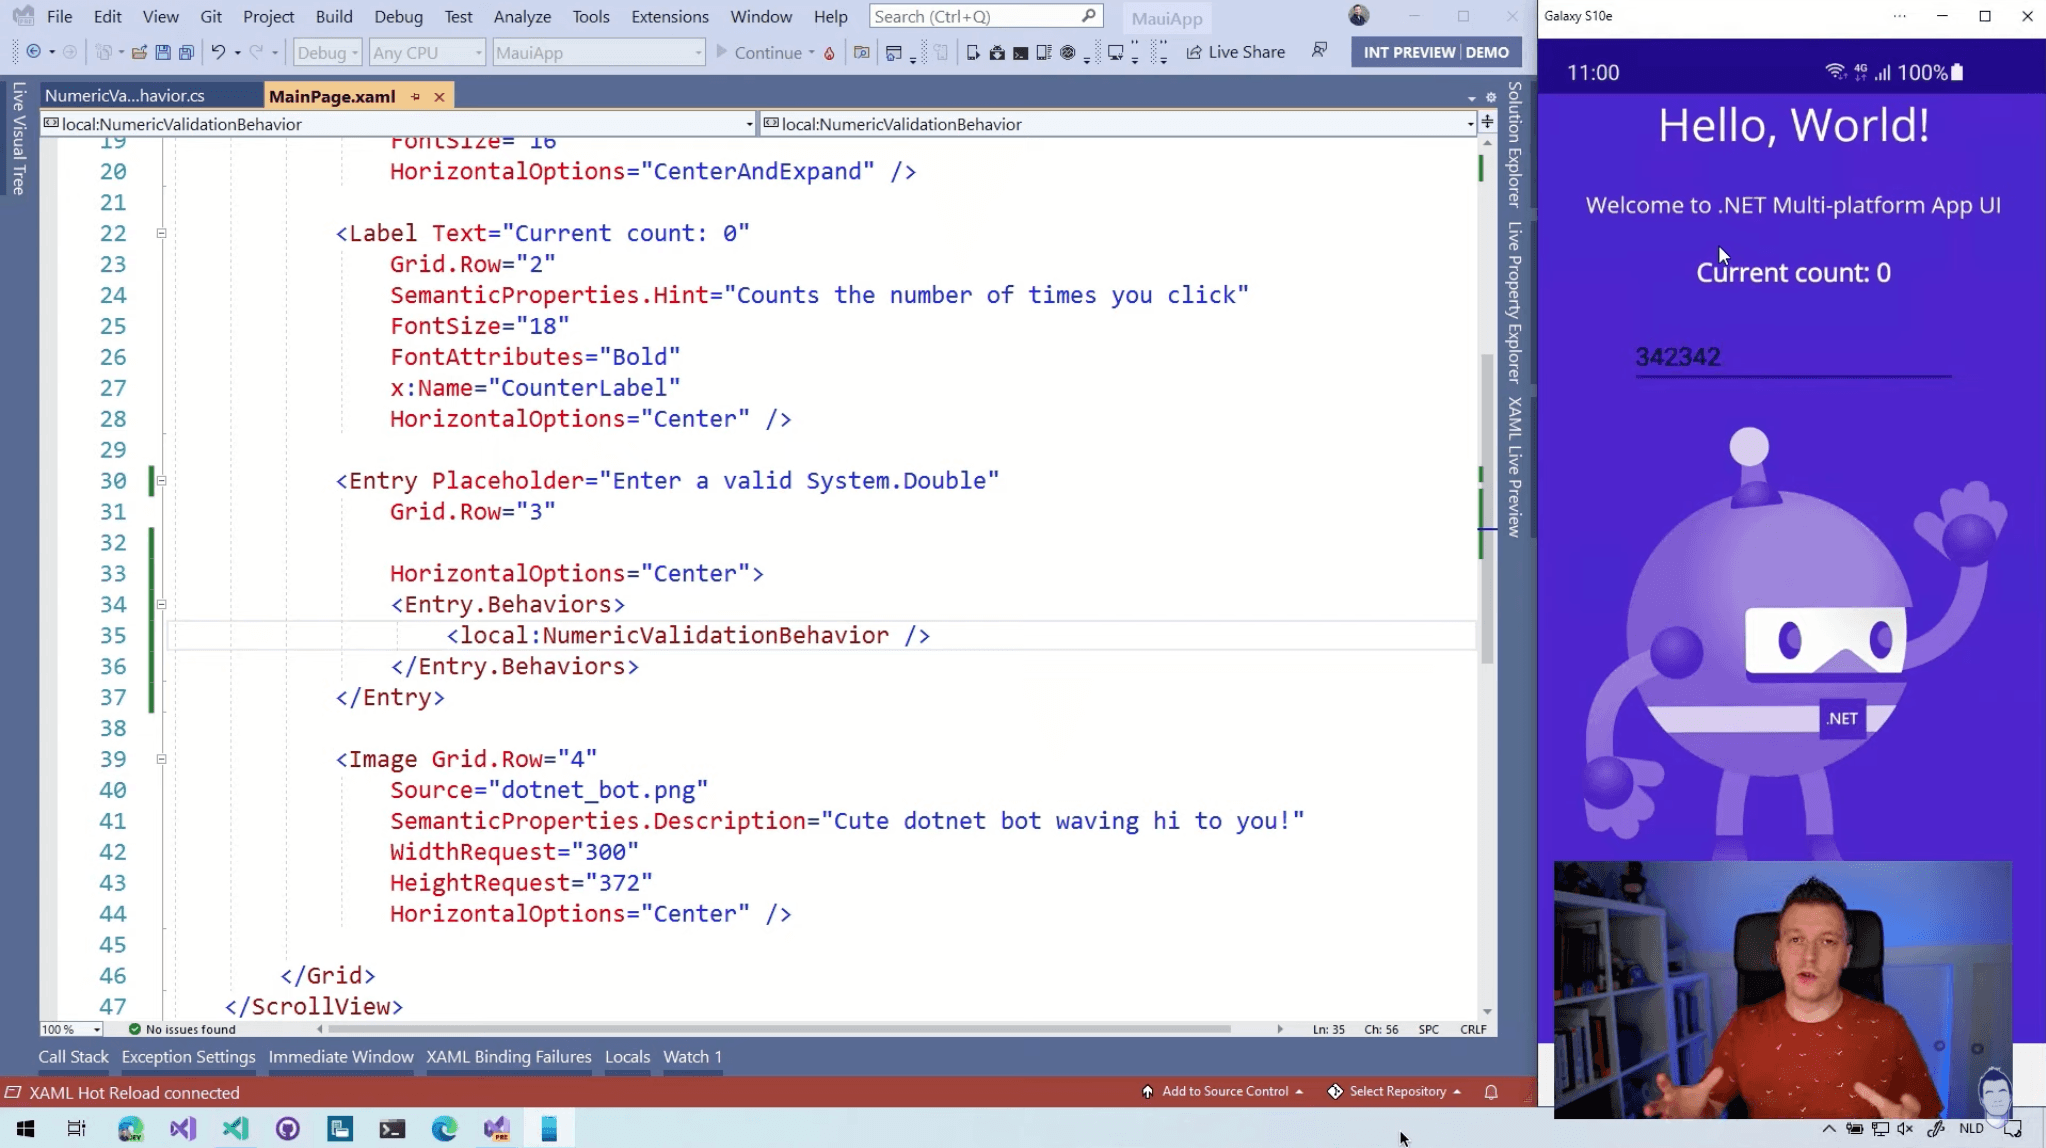Collapse the Entry element on line 30
This screenshot has height=1148, width=2046.
click(161, 481)
